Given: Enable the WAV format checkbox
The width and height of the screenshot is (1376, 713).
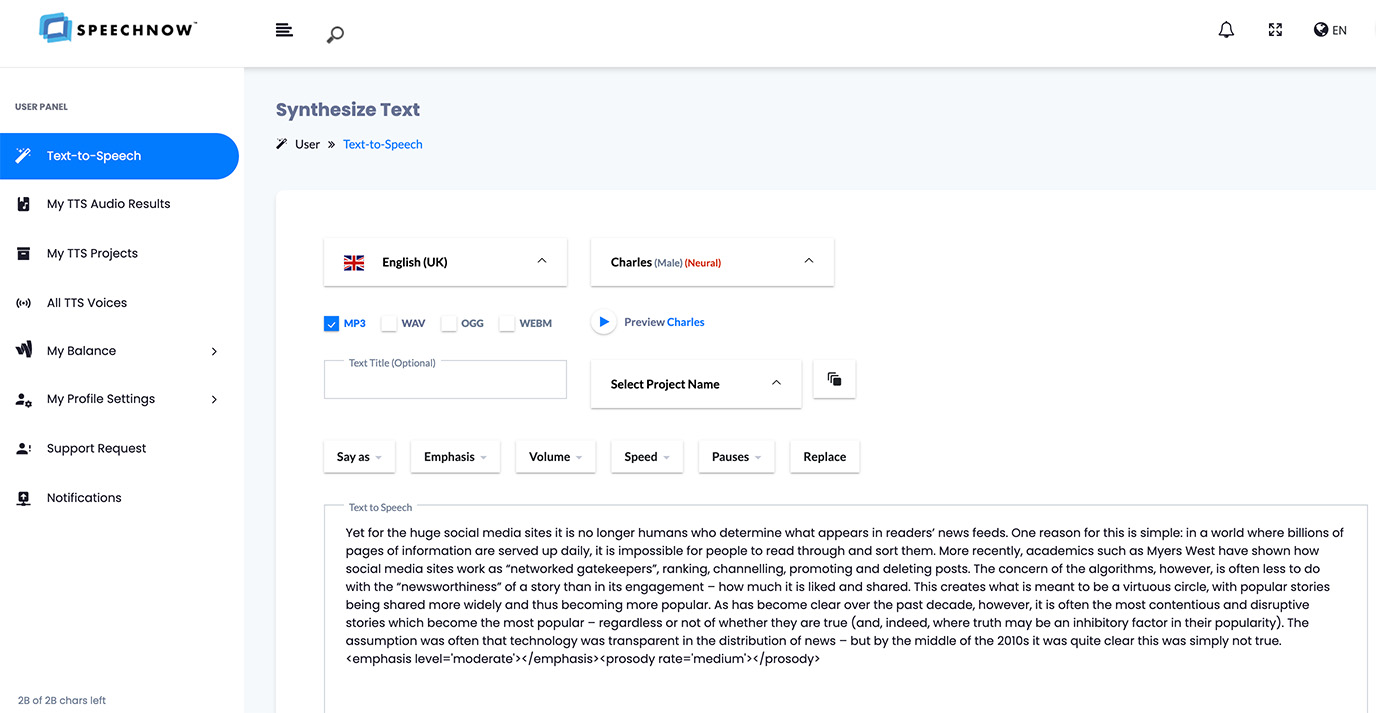Looking at the screenshot, I should [389, 323].
